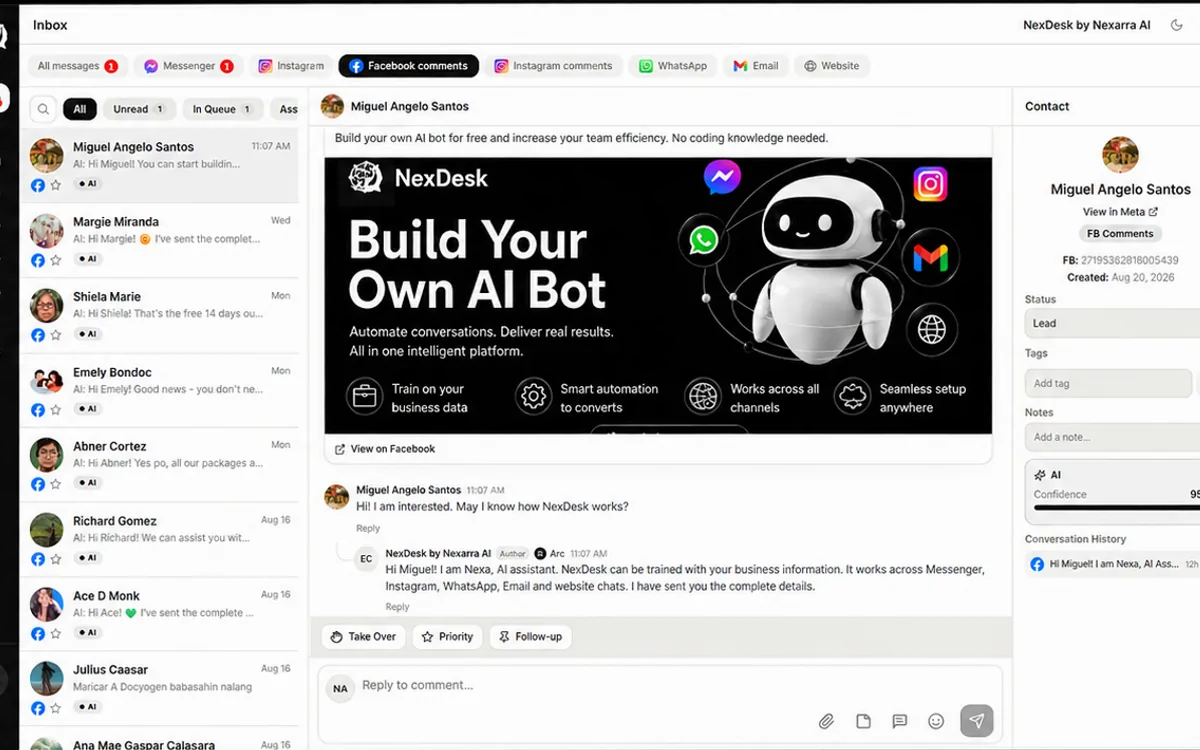Take Over the conversation
The image size is (1200, 750).
tap(363, 637)
